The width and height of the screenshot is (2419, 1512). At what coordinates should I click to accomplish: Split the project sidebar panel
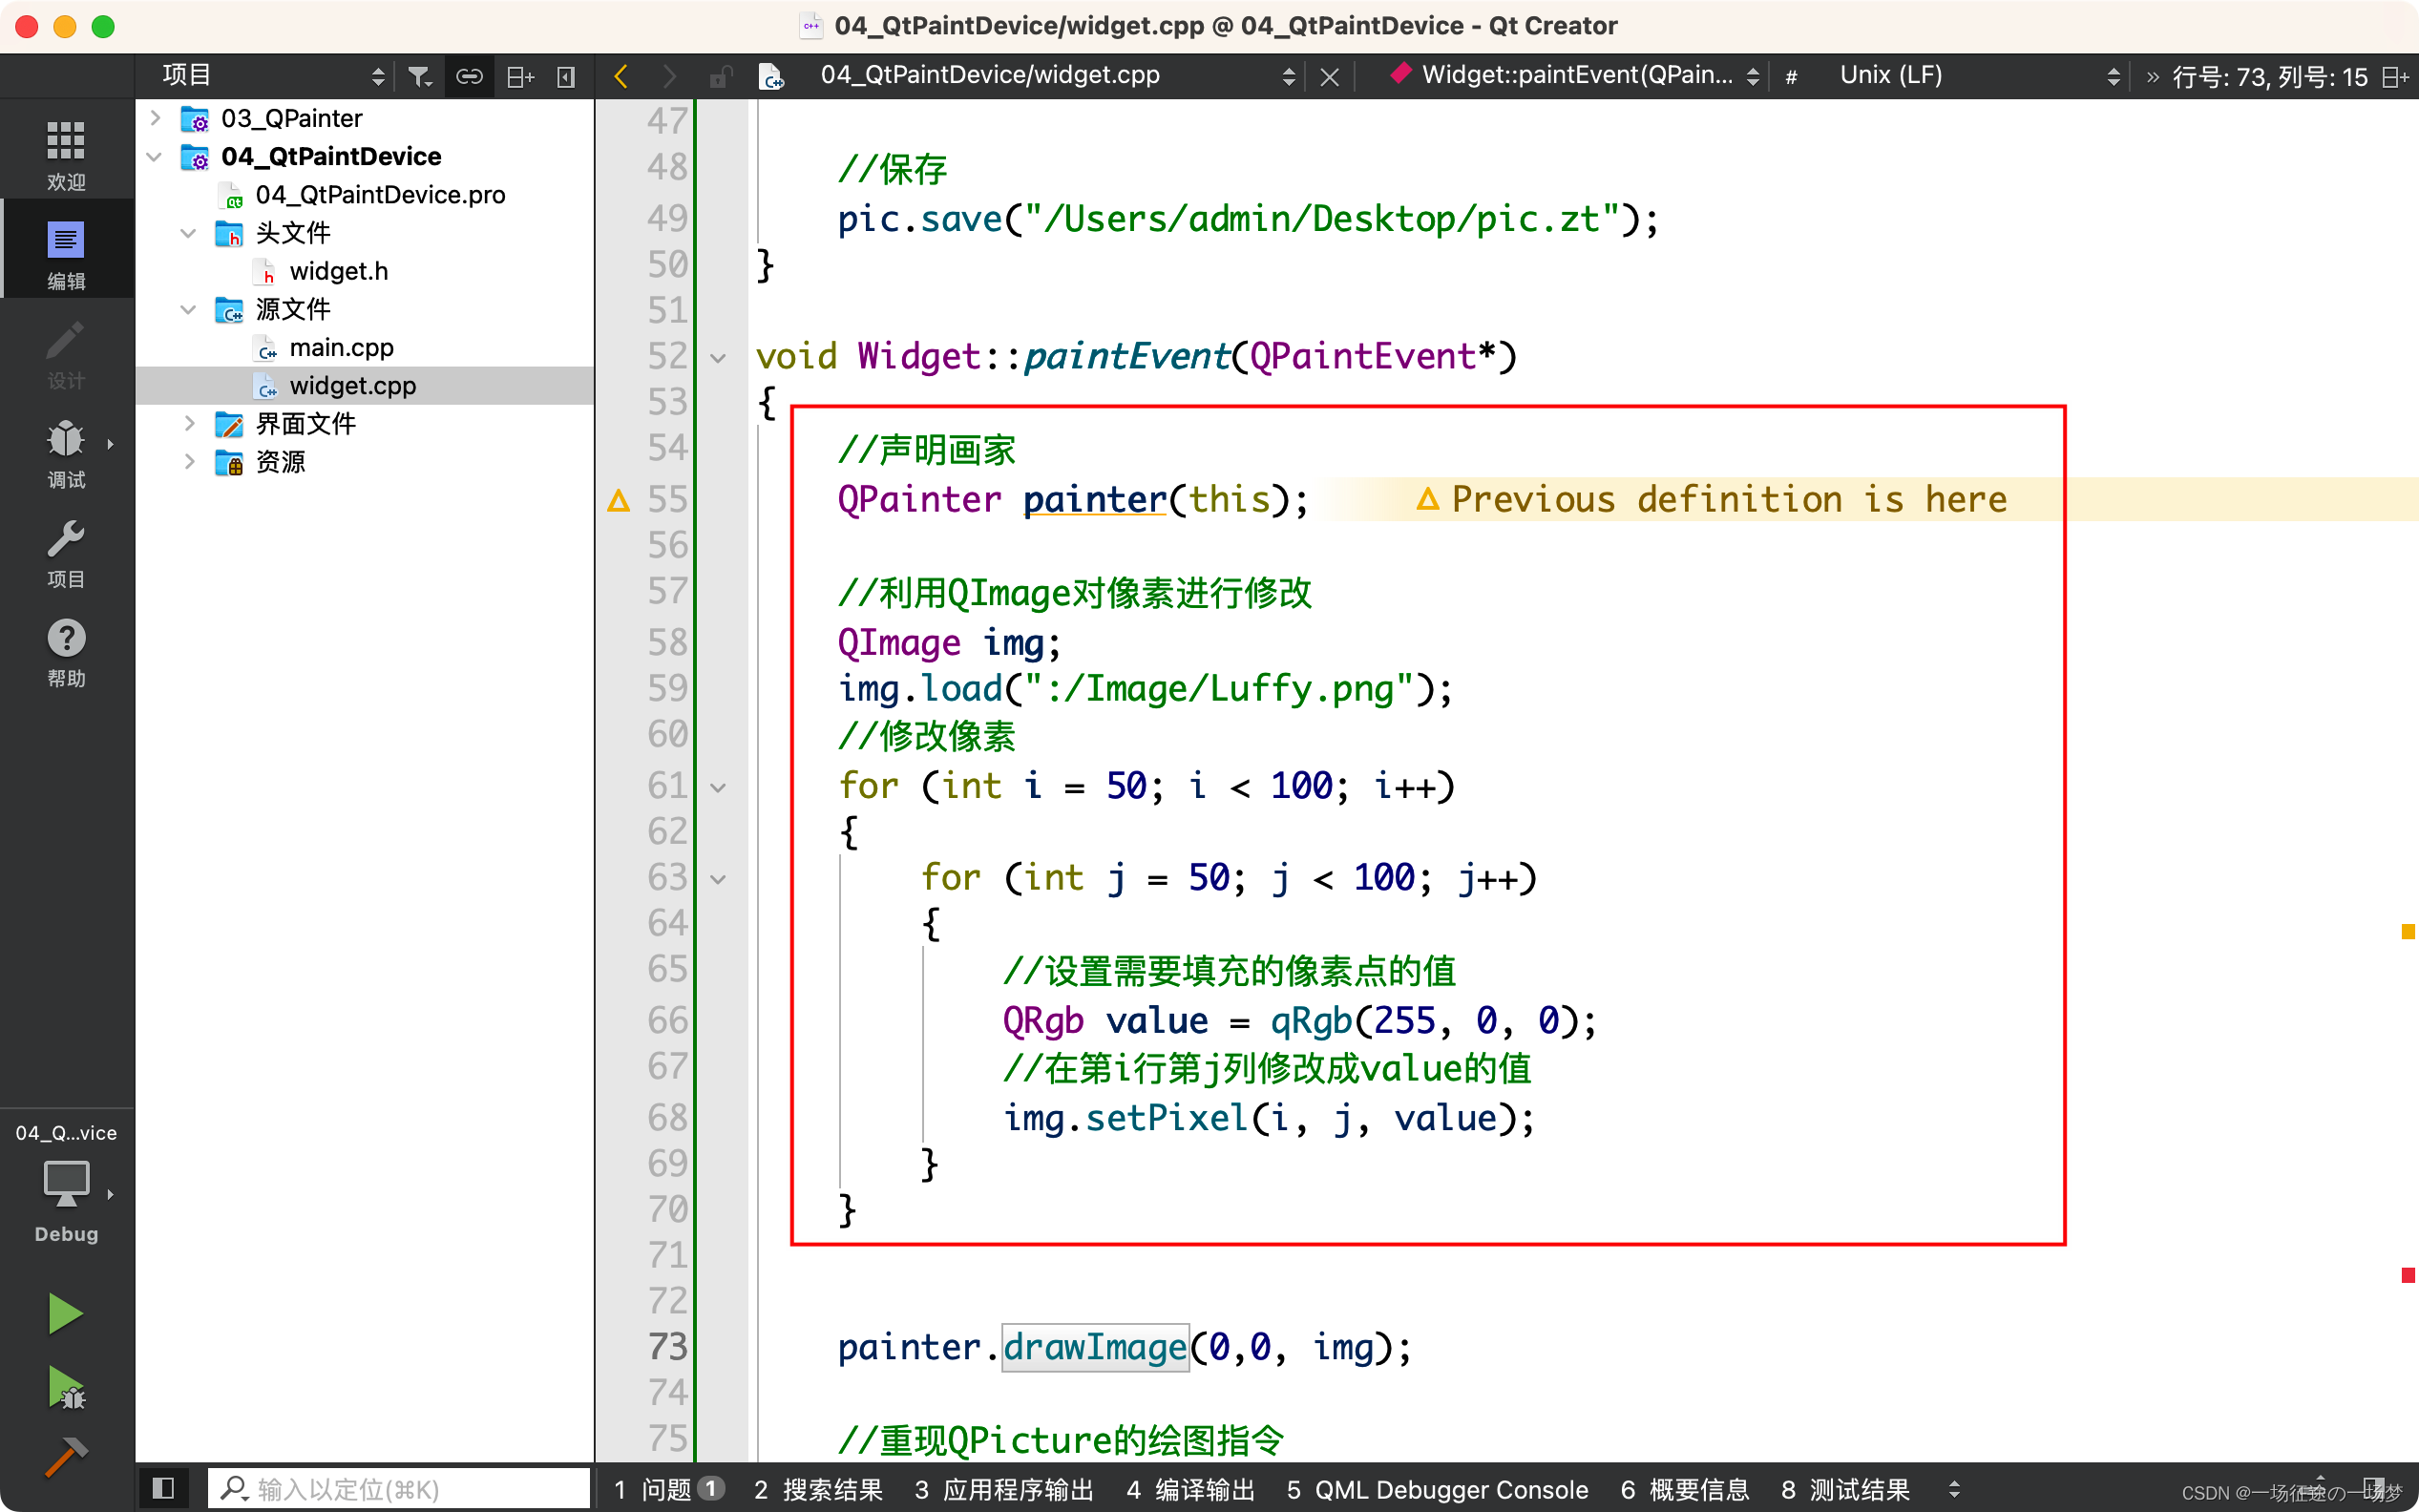[520, 76]
